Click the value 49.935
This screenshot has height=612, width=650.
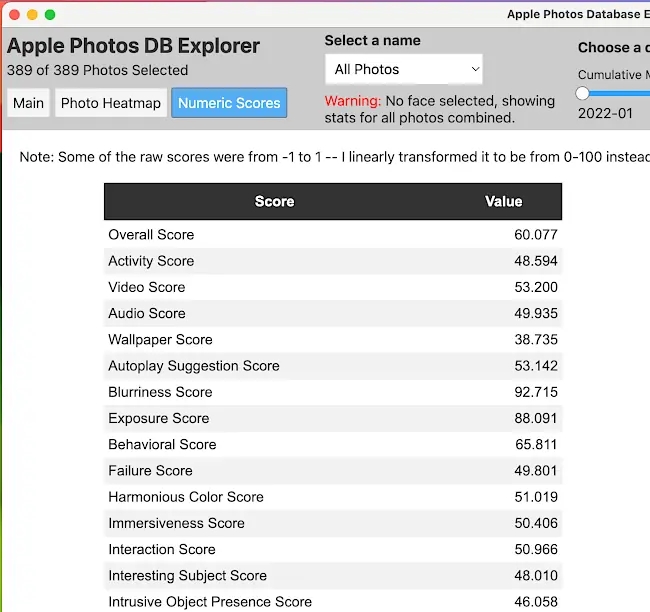click(536, 313)
